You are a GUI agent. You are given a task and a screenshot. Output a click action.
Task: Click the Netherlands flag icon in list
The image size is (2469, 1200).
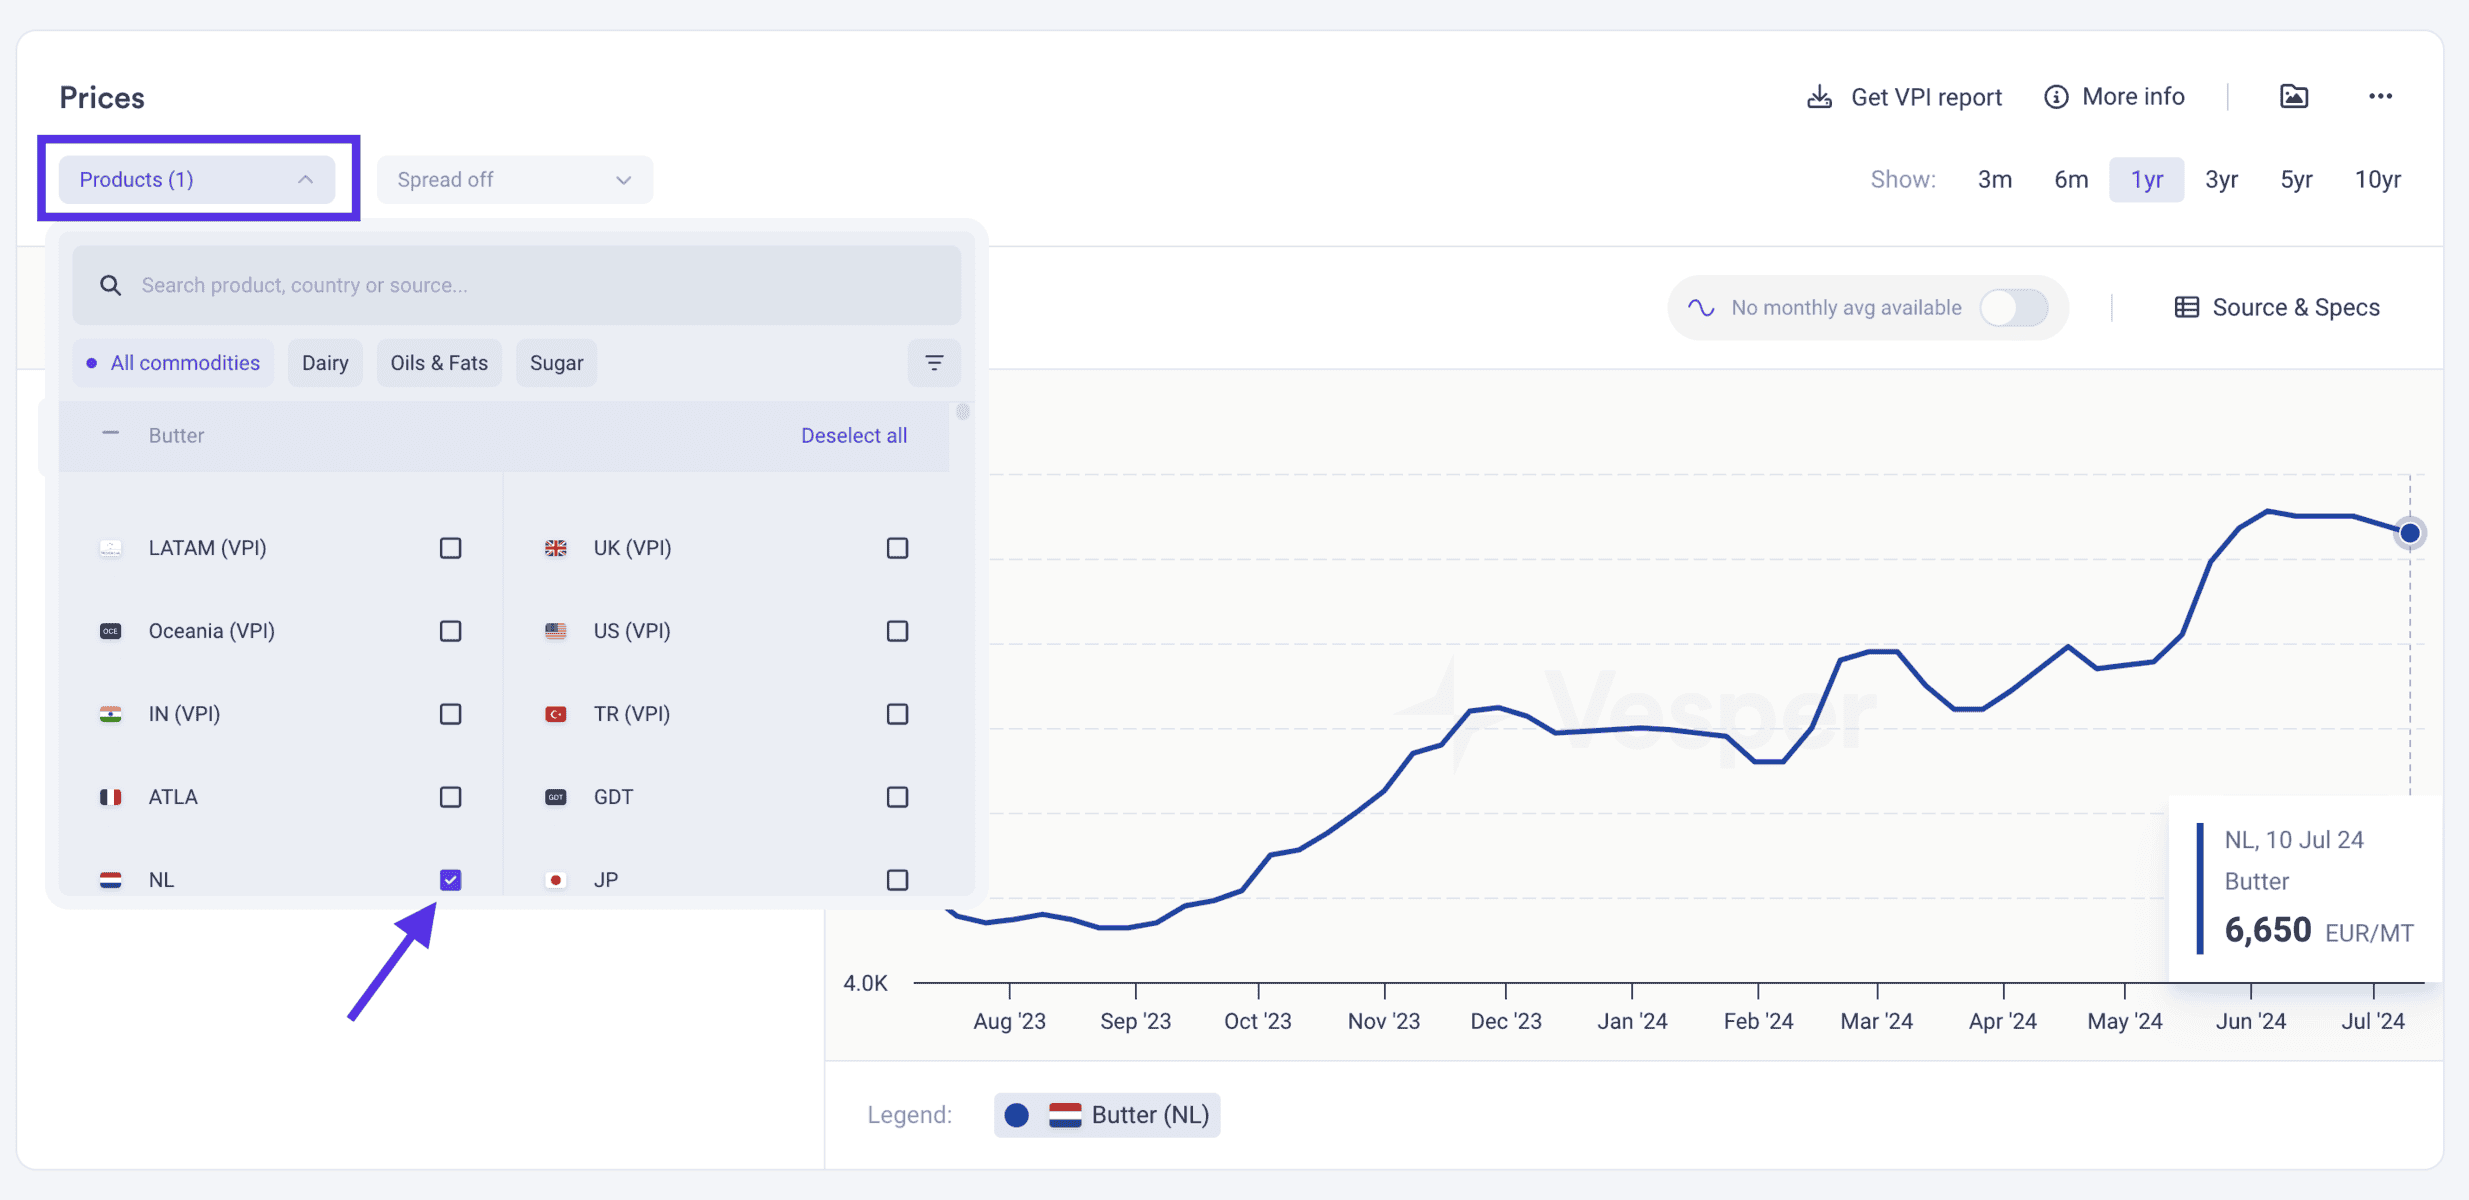point(110,880)
